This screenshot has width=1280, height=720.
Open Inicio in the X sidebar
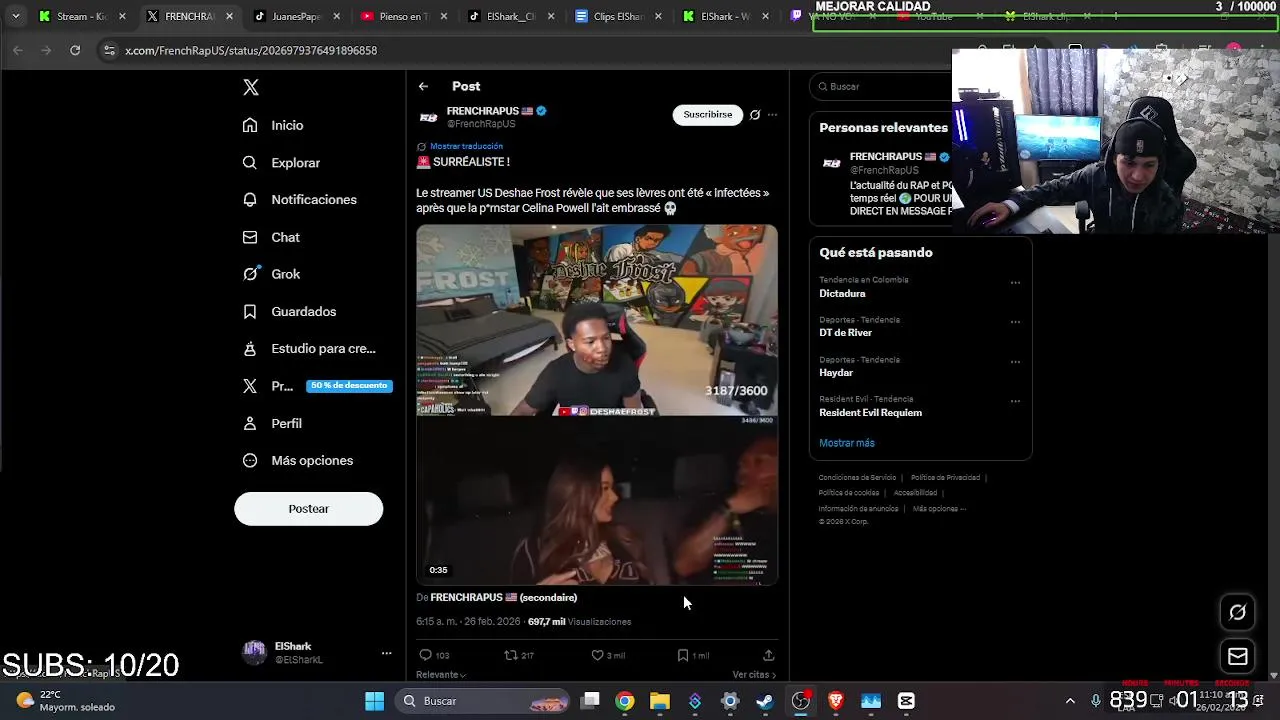(x=273, y=125)
